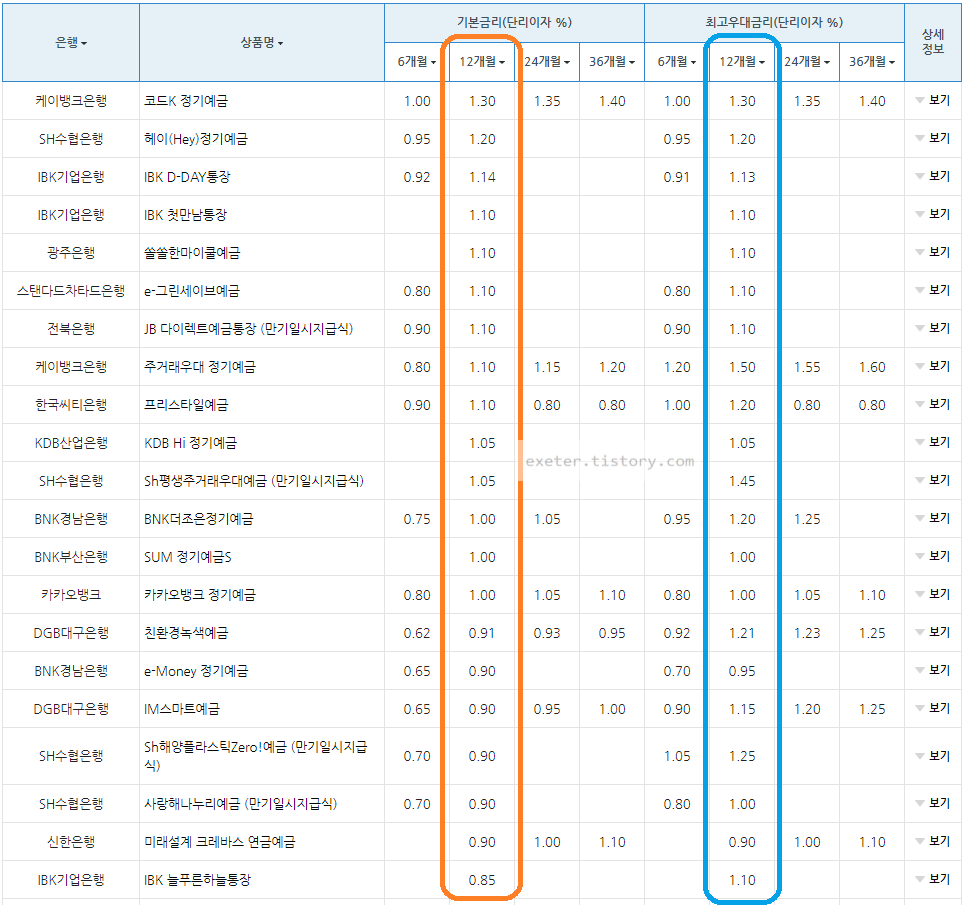The image size is (967, 905).
Task: Click product name IBK 첫만남통장
Action: point(185,215)
